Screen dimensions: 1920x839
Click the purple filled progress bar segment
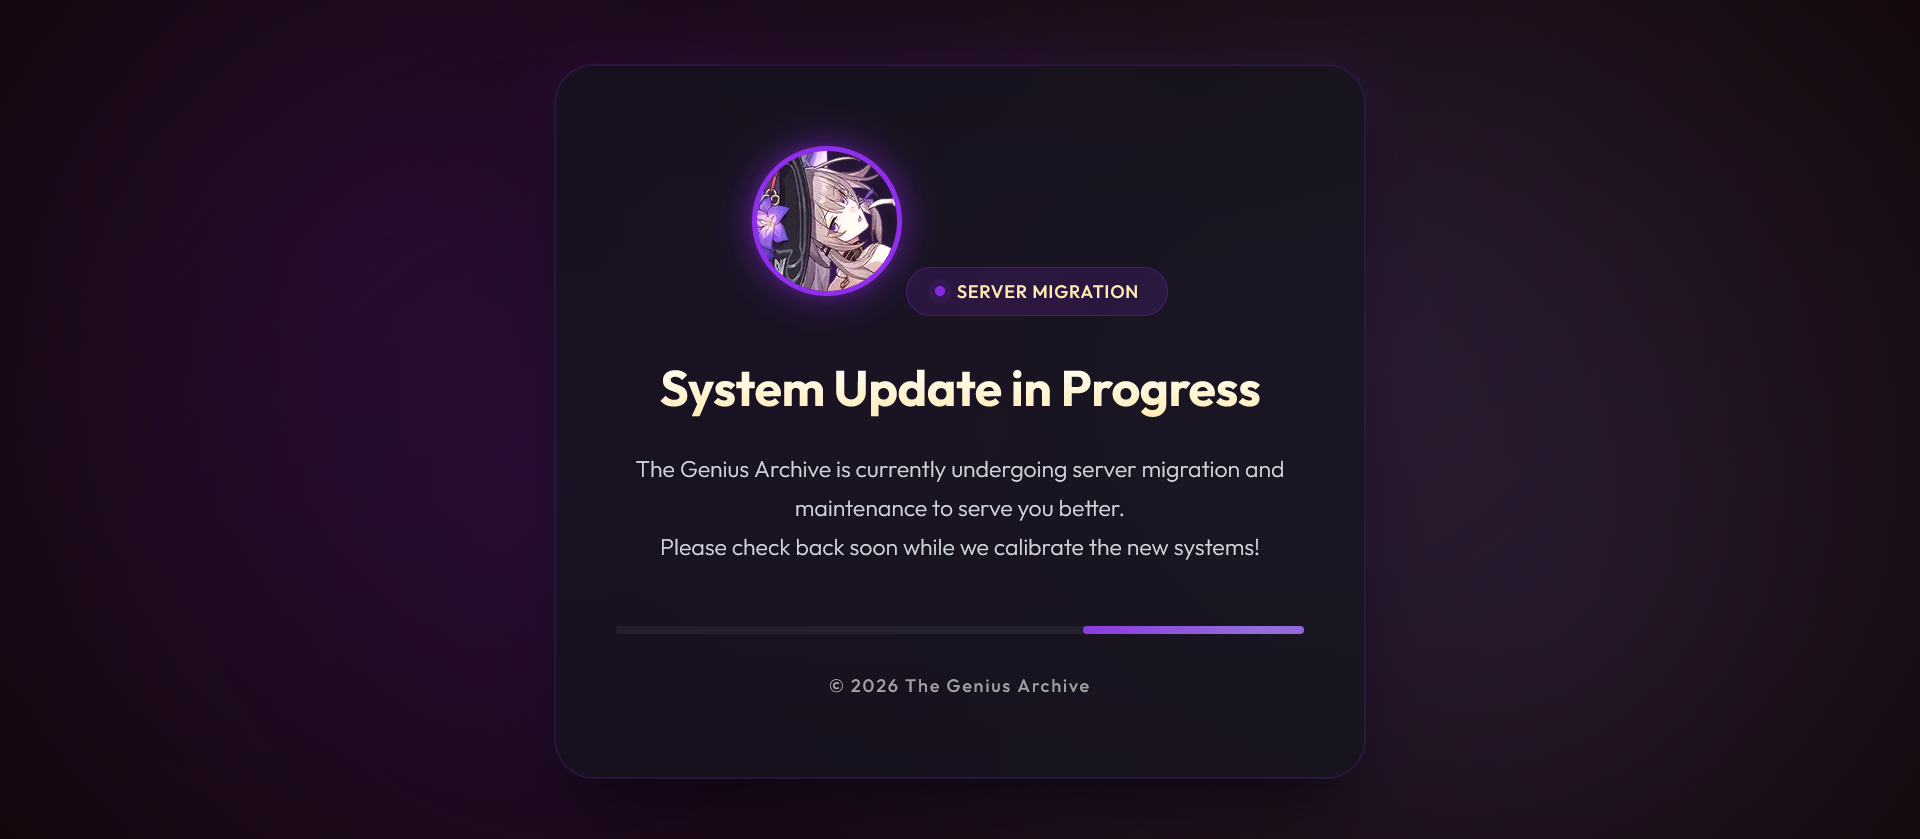(x=1193, y=630)
